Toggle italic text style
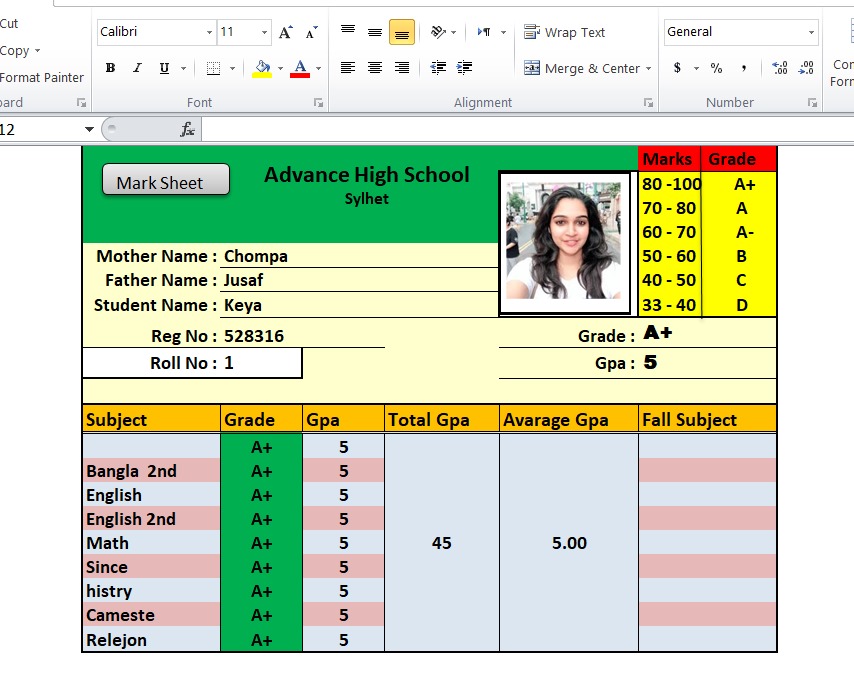This screenshot has height=697, width=854. pos(137,68)
